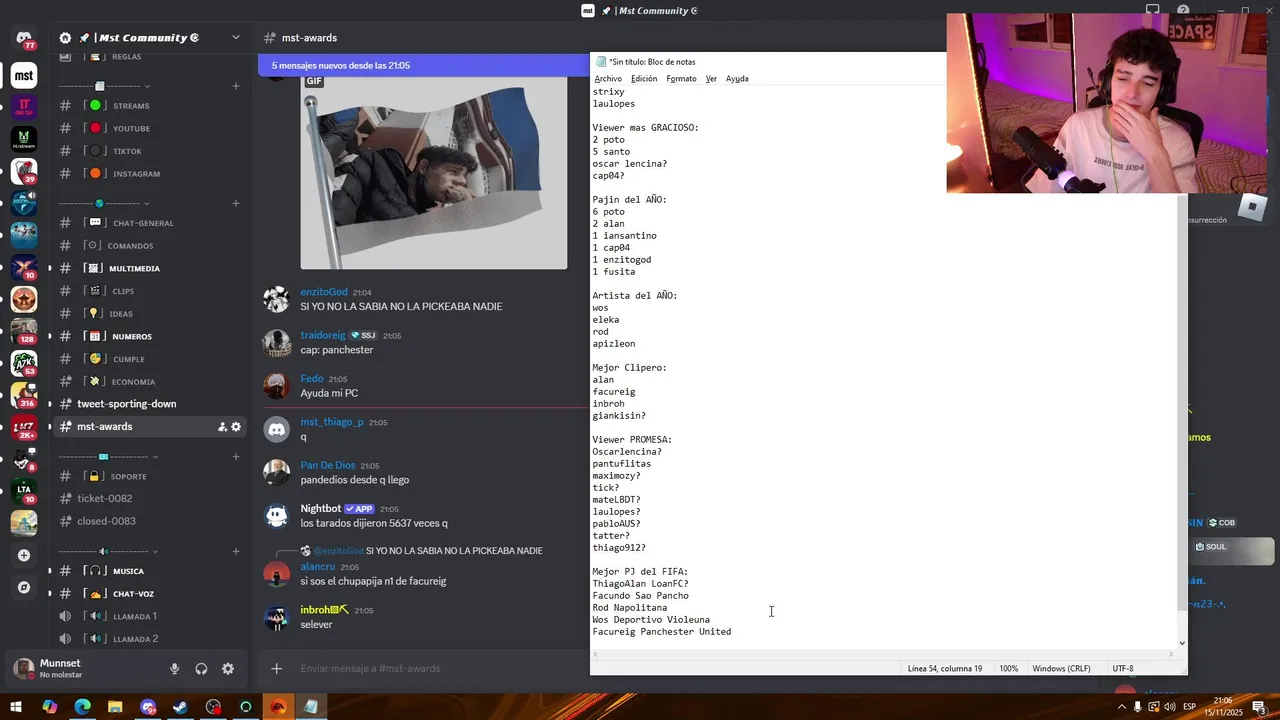Open Notepad from the taskbar
Viewport: 1280px width, 720px height.
311,707
